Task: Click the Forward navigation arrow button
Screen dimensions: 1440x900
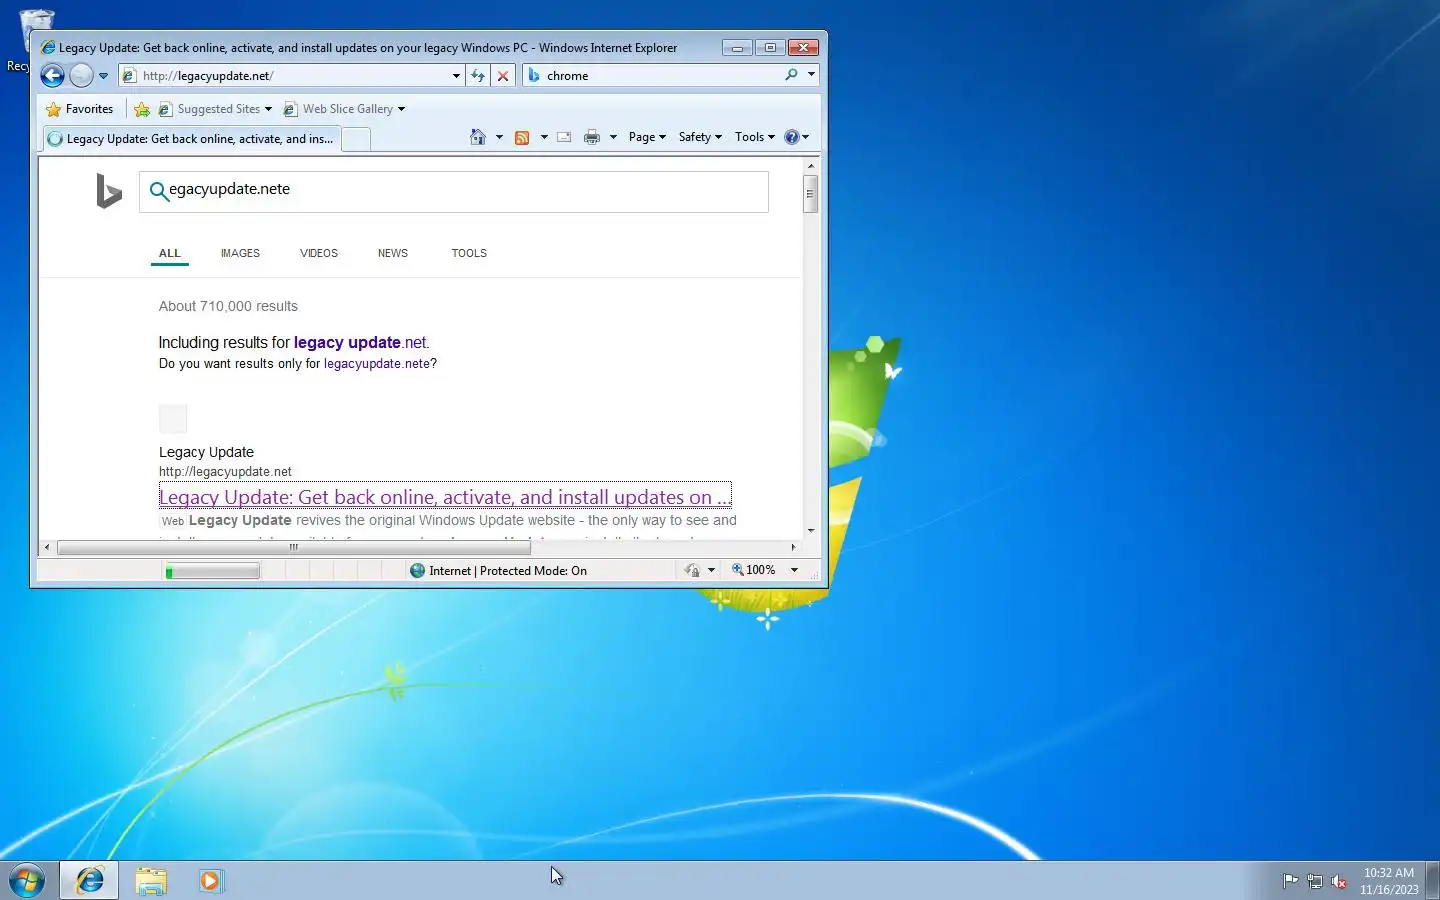Action: coord(81,75)
